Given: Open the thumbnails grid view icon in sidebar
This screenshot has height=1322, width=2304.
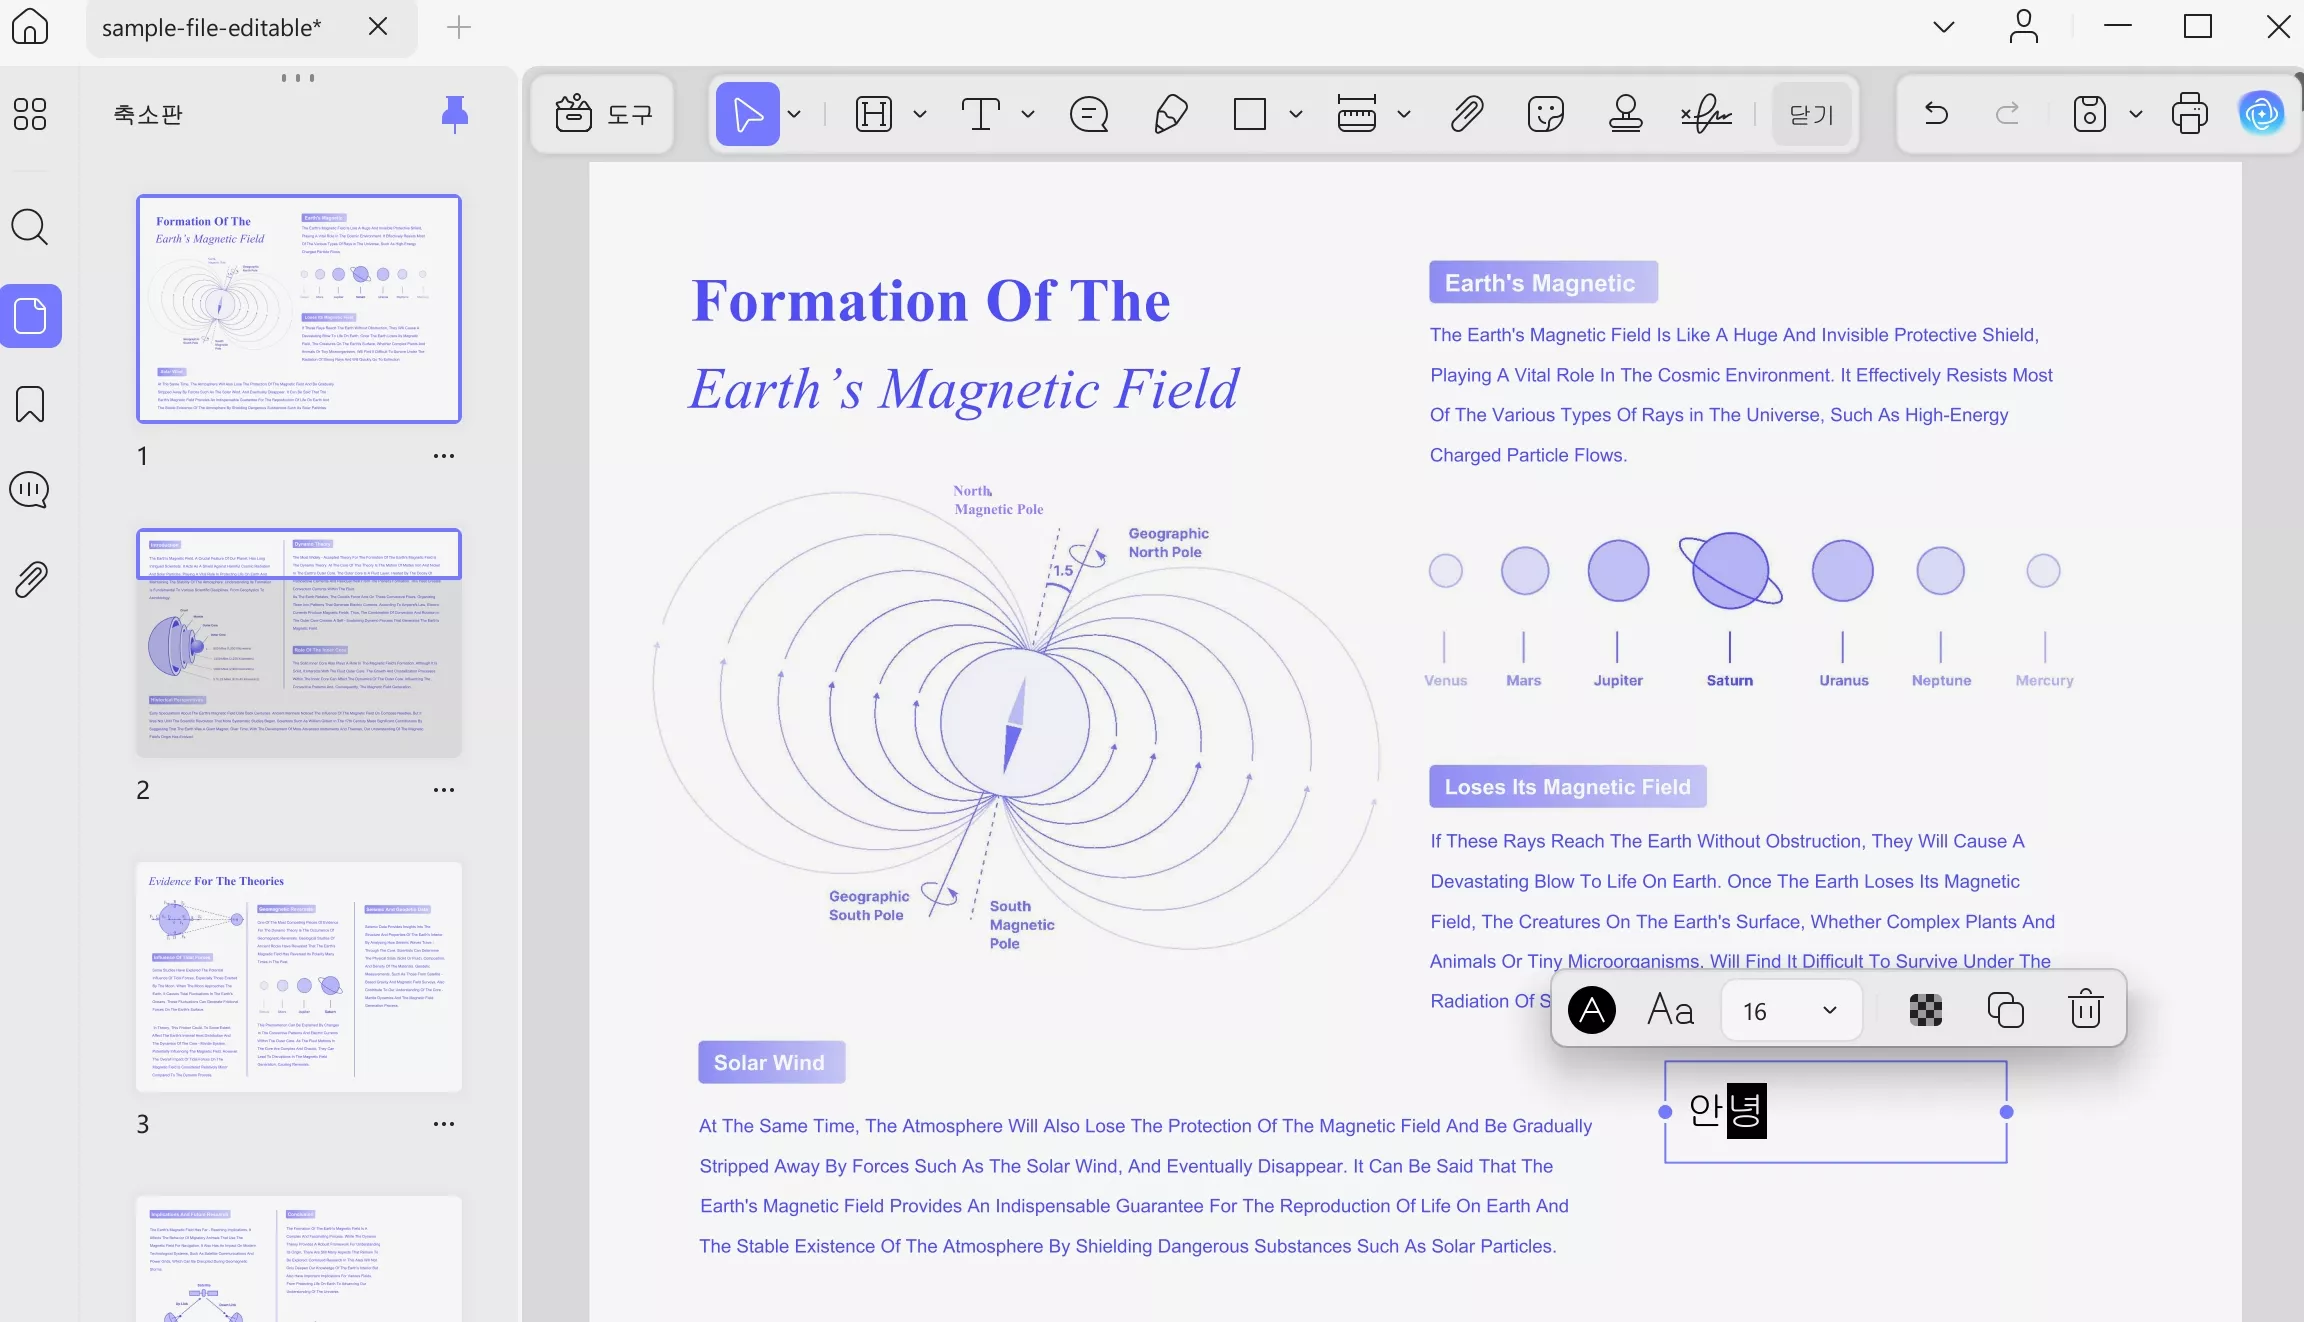Looking at the screenshot, I should tap(30, 114).
